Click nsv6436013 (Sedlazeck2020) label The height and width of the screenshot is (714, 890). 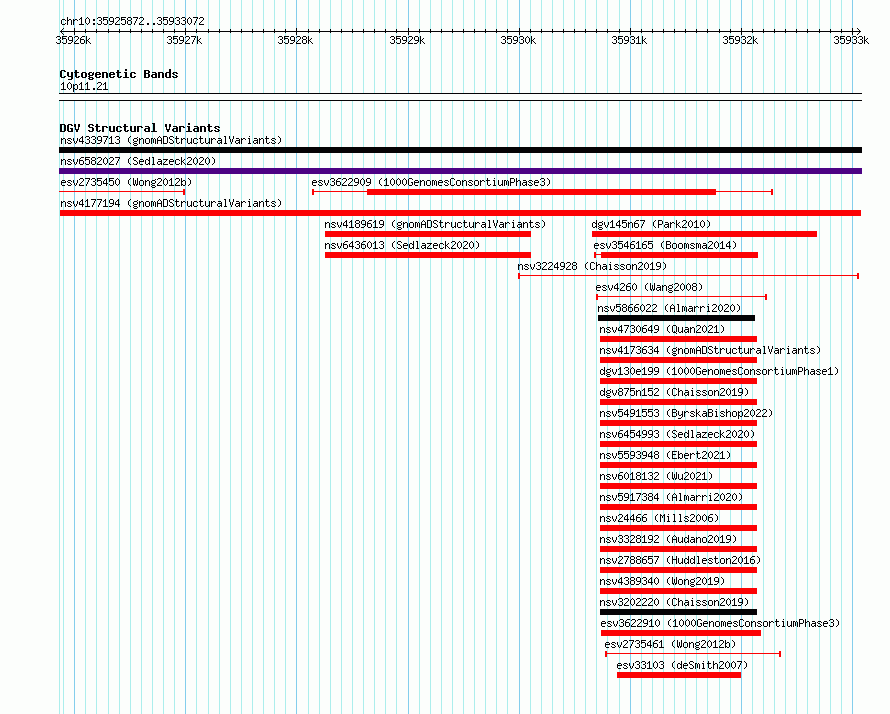coord(402,245)
